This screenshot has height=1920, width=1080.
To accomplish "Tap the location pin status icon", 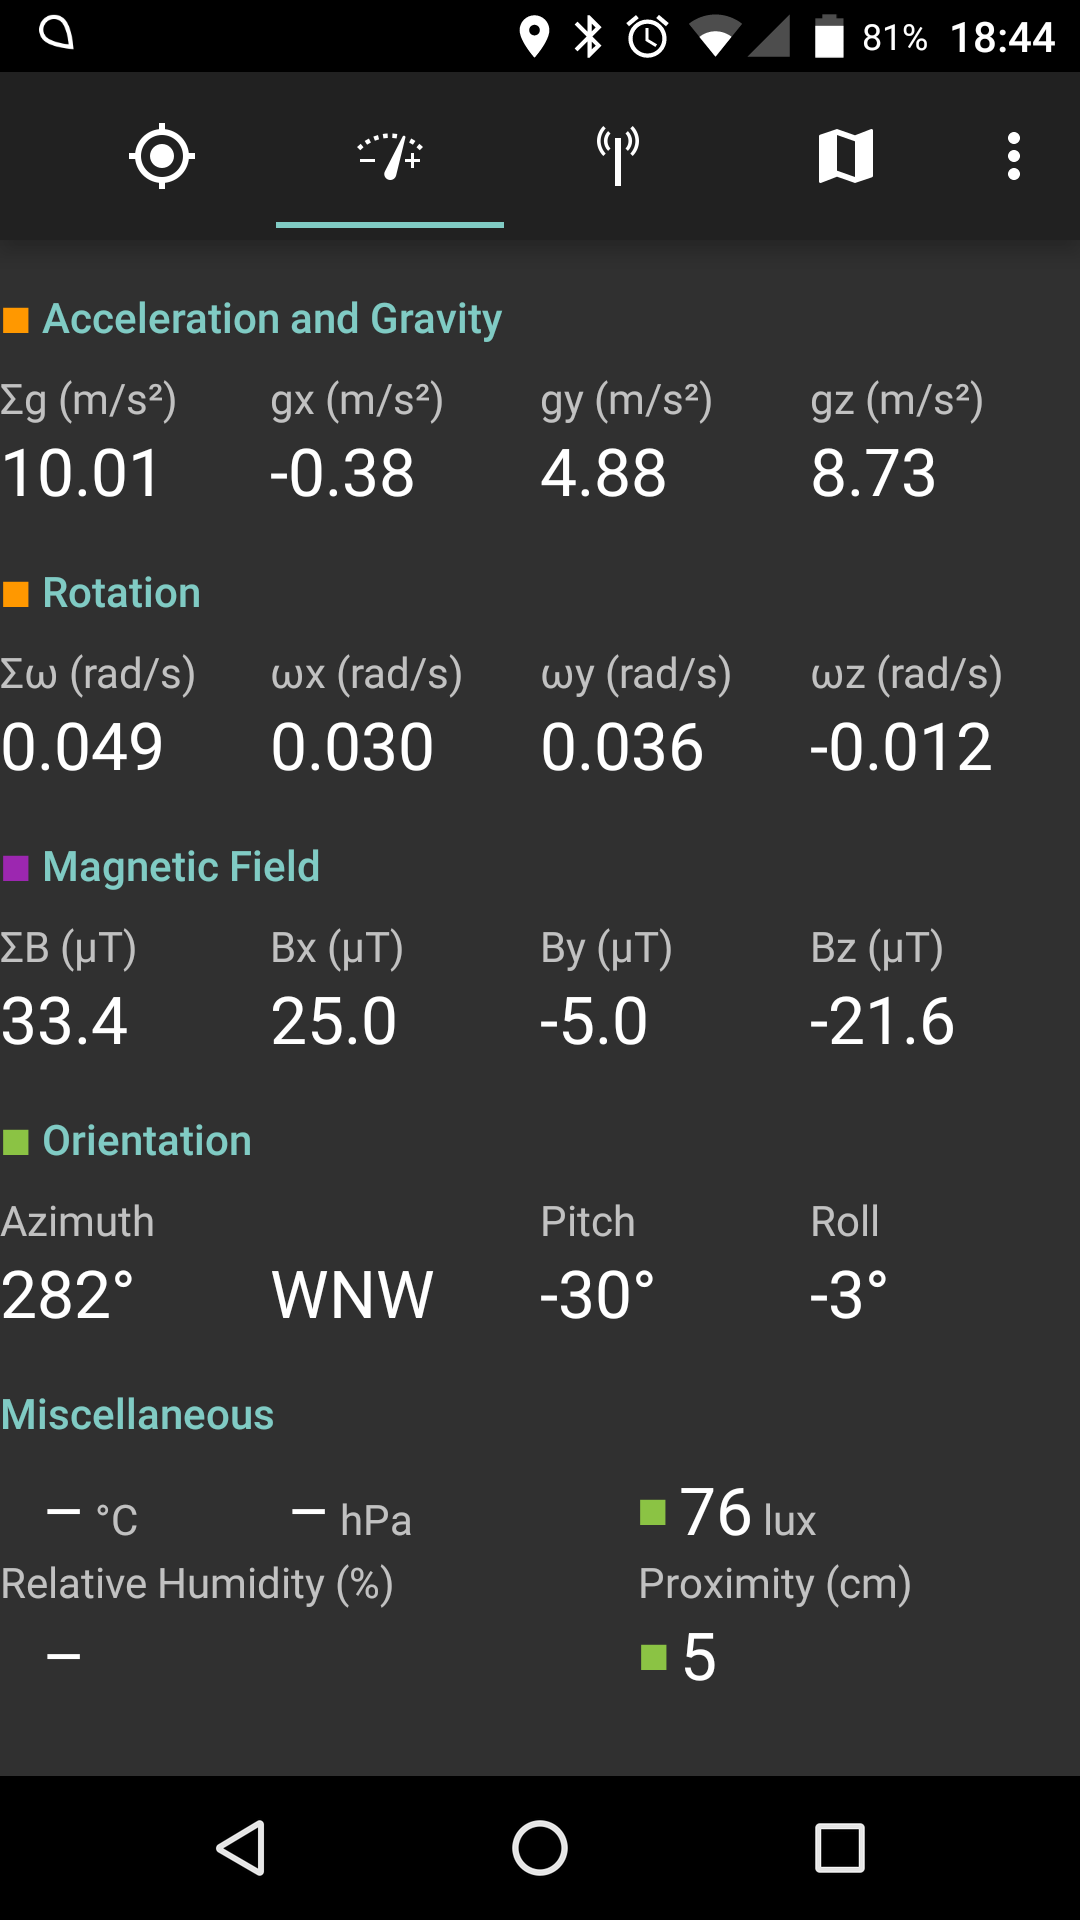I will [x=534, y=37].
